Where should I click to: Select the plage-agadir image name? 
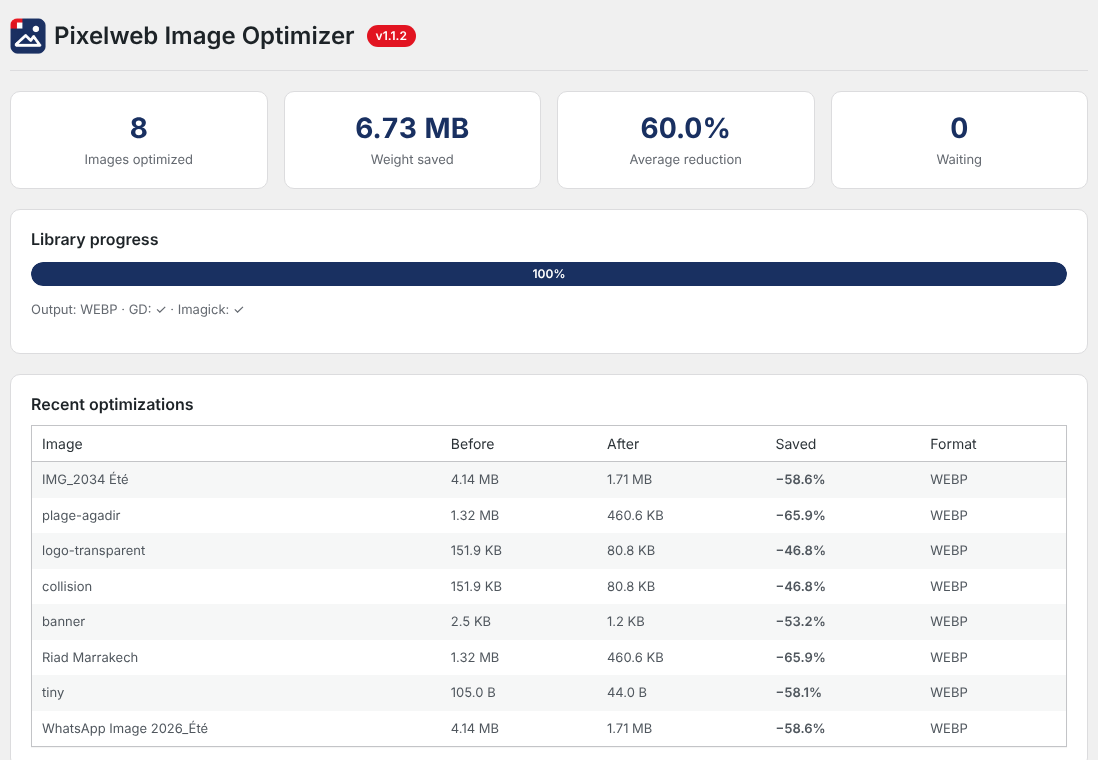pyautogui.click(x=81, y=516)
